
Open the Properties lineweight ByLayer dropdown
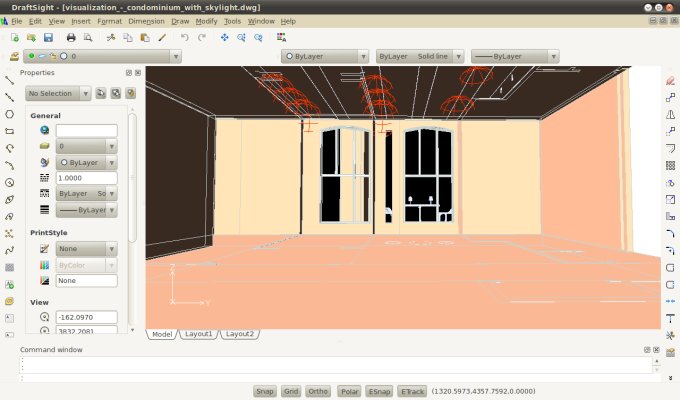point(86,210)
